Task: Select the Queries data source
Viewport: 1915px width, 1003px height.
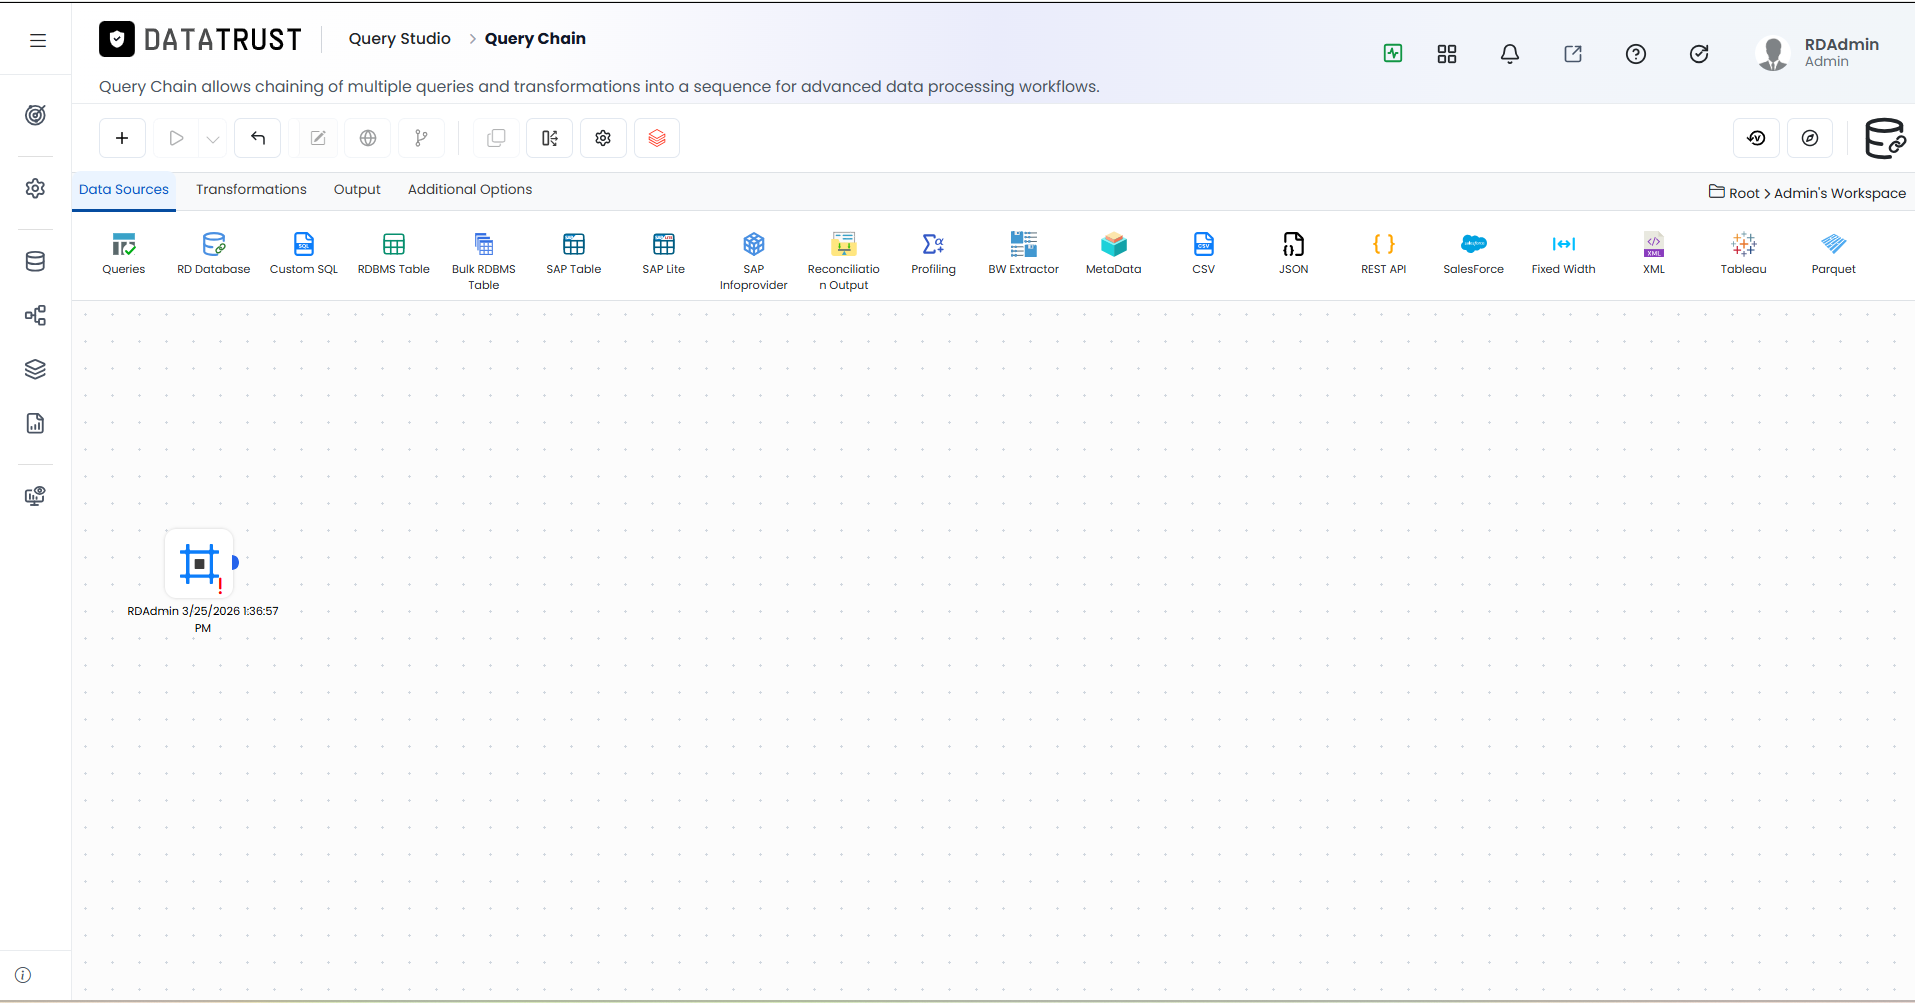Action: click(124, 254)
